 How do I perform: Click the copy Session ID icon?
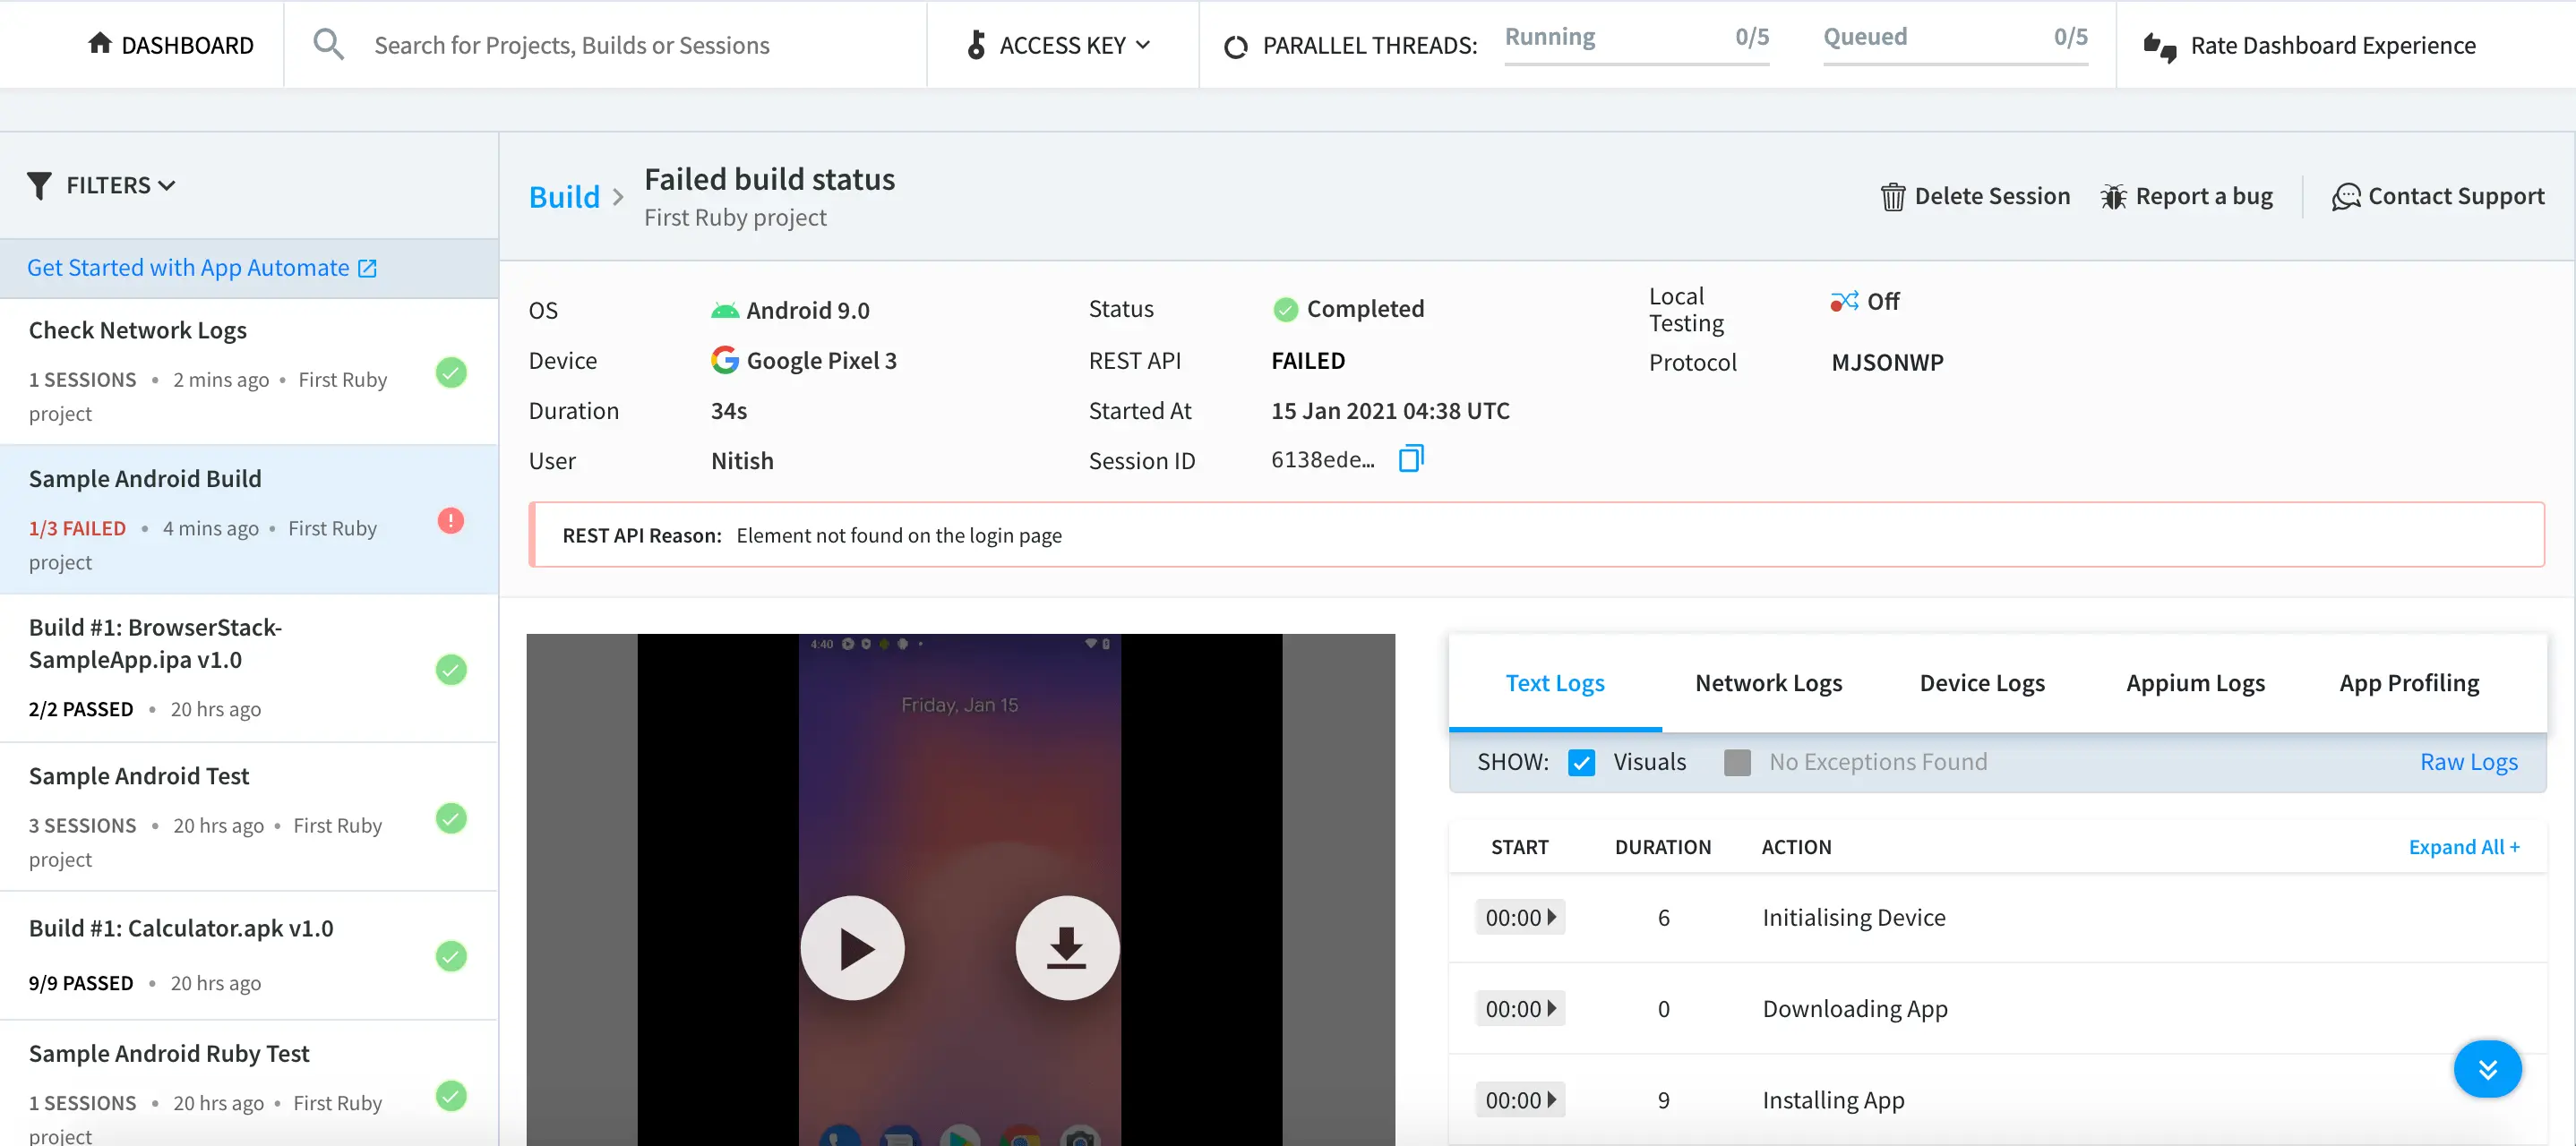(x=1410, y=459)
